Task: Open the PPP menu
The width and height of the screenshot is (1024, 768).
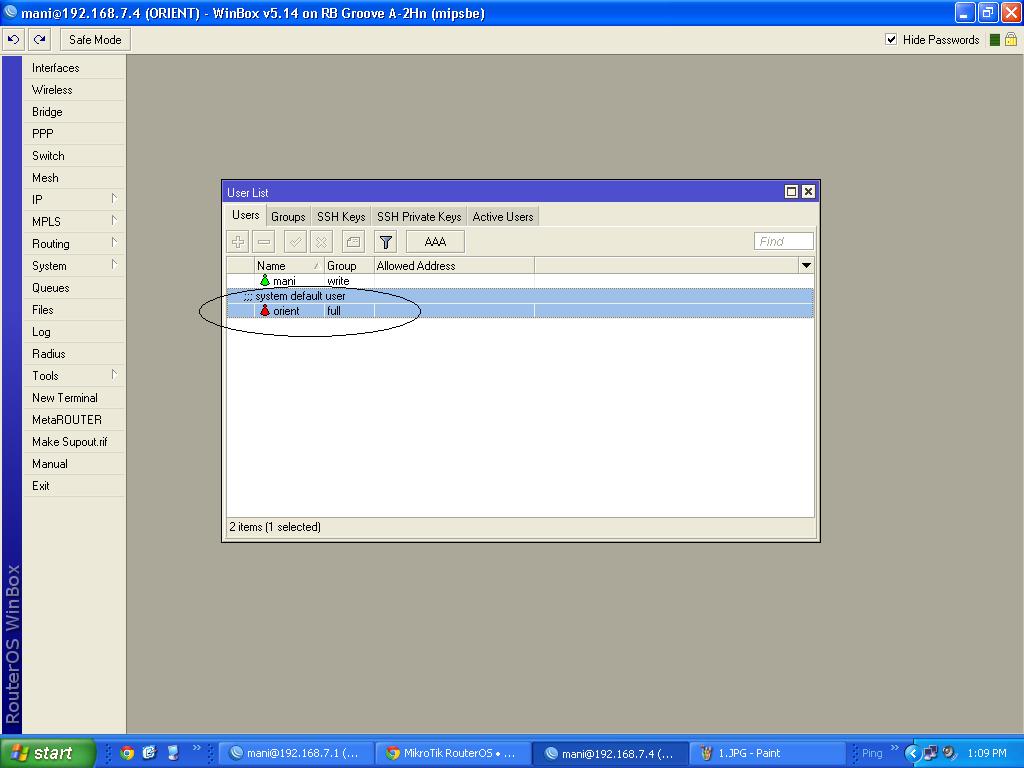Action: pyautogui.click(x=73, y=134)
